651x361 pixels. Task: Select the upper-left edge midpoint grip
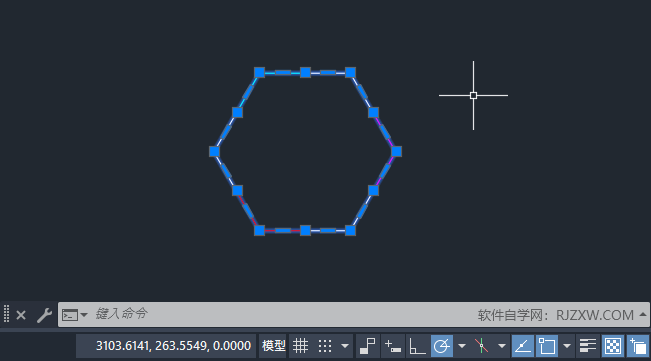(237, 112)
